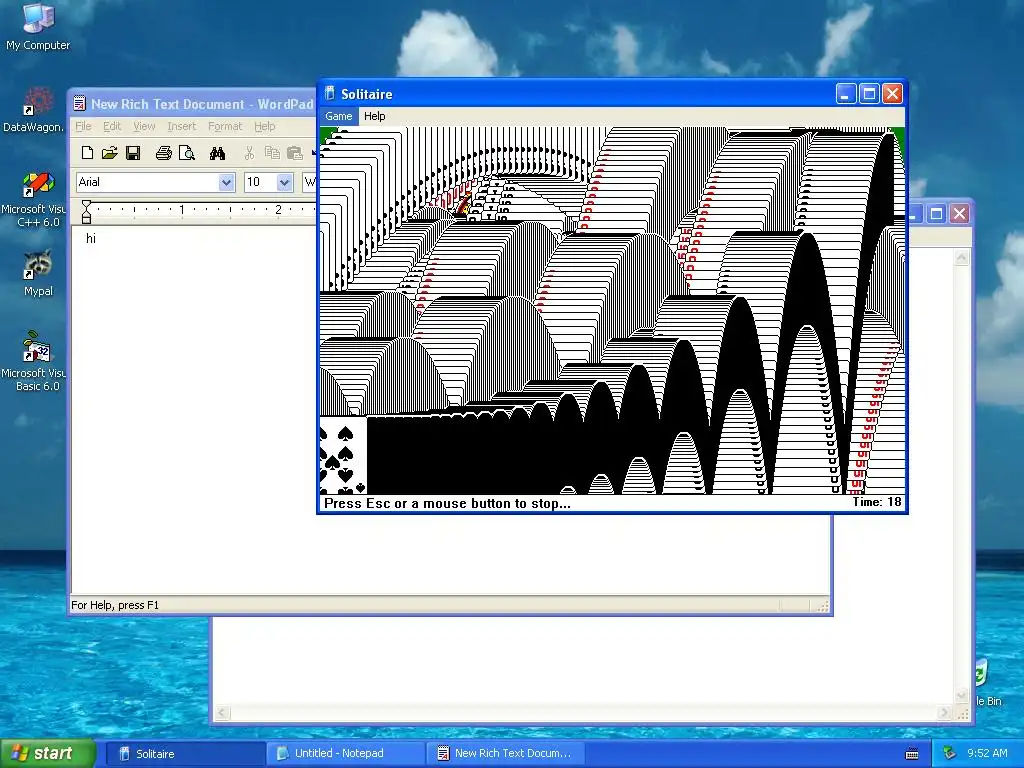This screenshot has width=1024, height=768.
Task: Click the Notepad vertical scrollbar down arrow
Action: (x=961, y=696)
